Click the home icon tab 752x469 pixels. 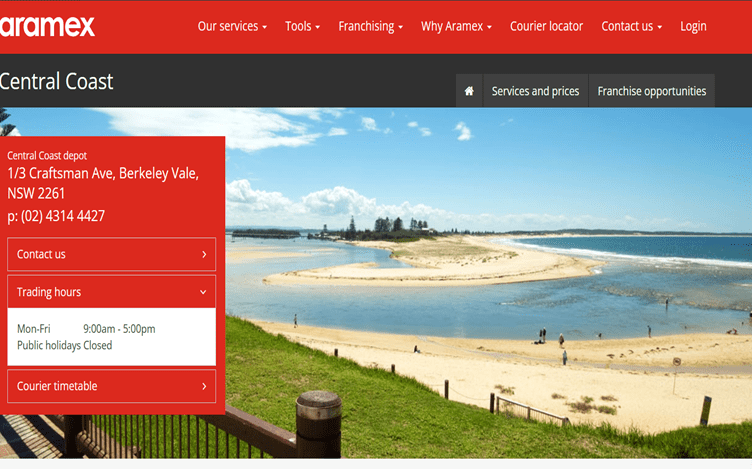point(469,91)
